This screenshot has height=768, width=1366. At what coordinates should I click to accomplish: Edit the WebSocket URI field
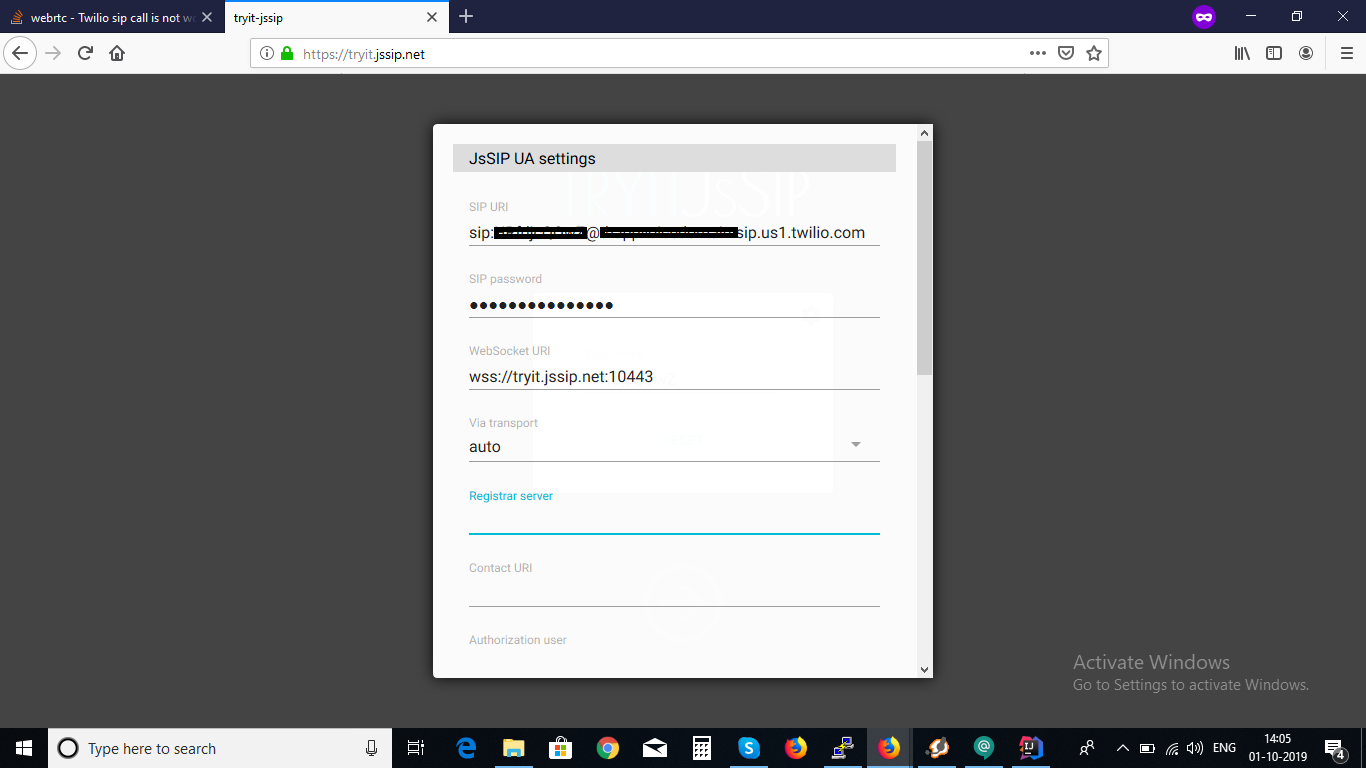(674, 377)
